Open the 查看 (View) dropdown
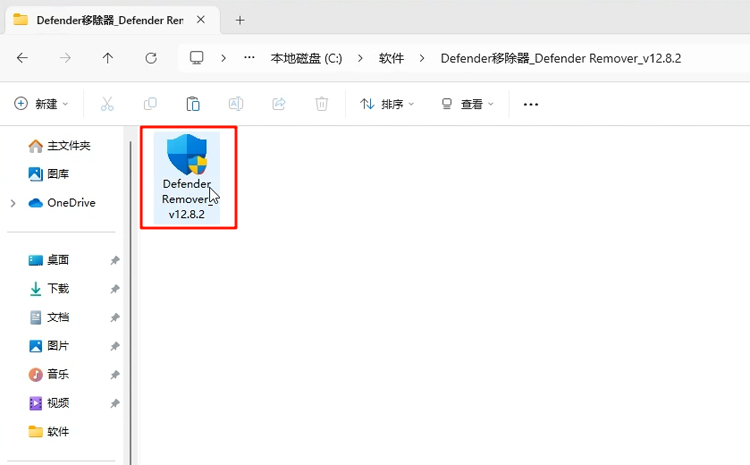Screen dimensions: 750x465 (x=467, y=104)
